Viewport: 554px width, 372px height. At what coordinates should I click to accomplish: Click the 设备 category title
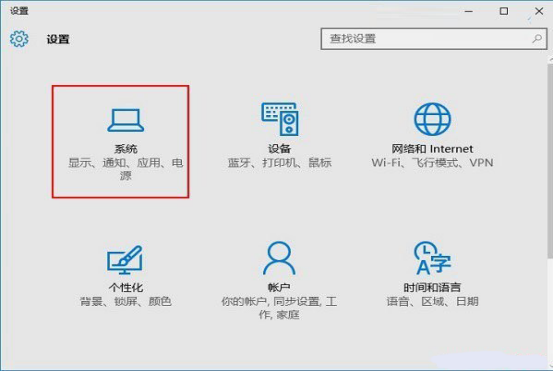tap(279, 149)
